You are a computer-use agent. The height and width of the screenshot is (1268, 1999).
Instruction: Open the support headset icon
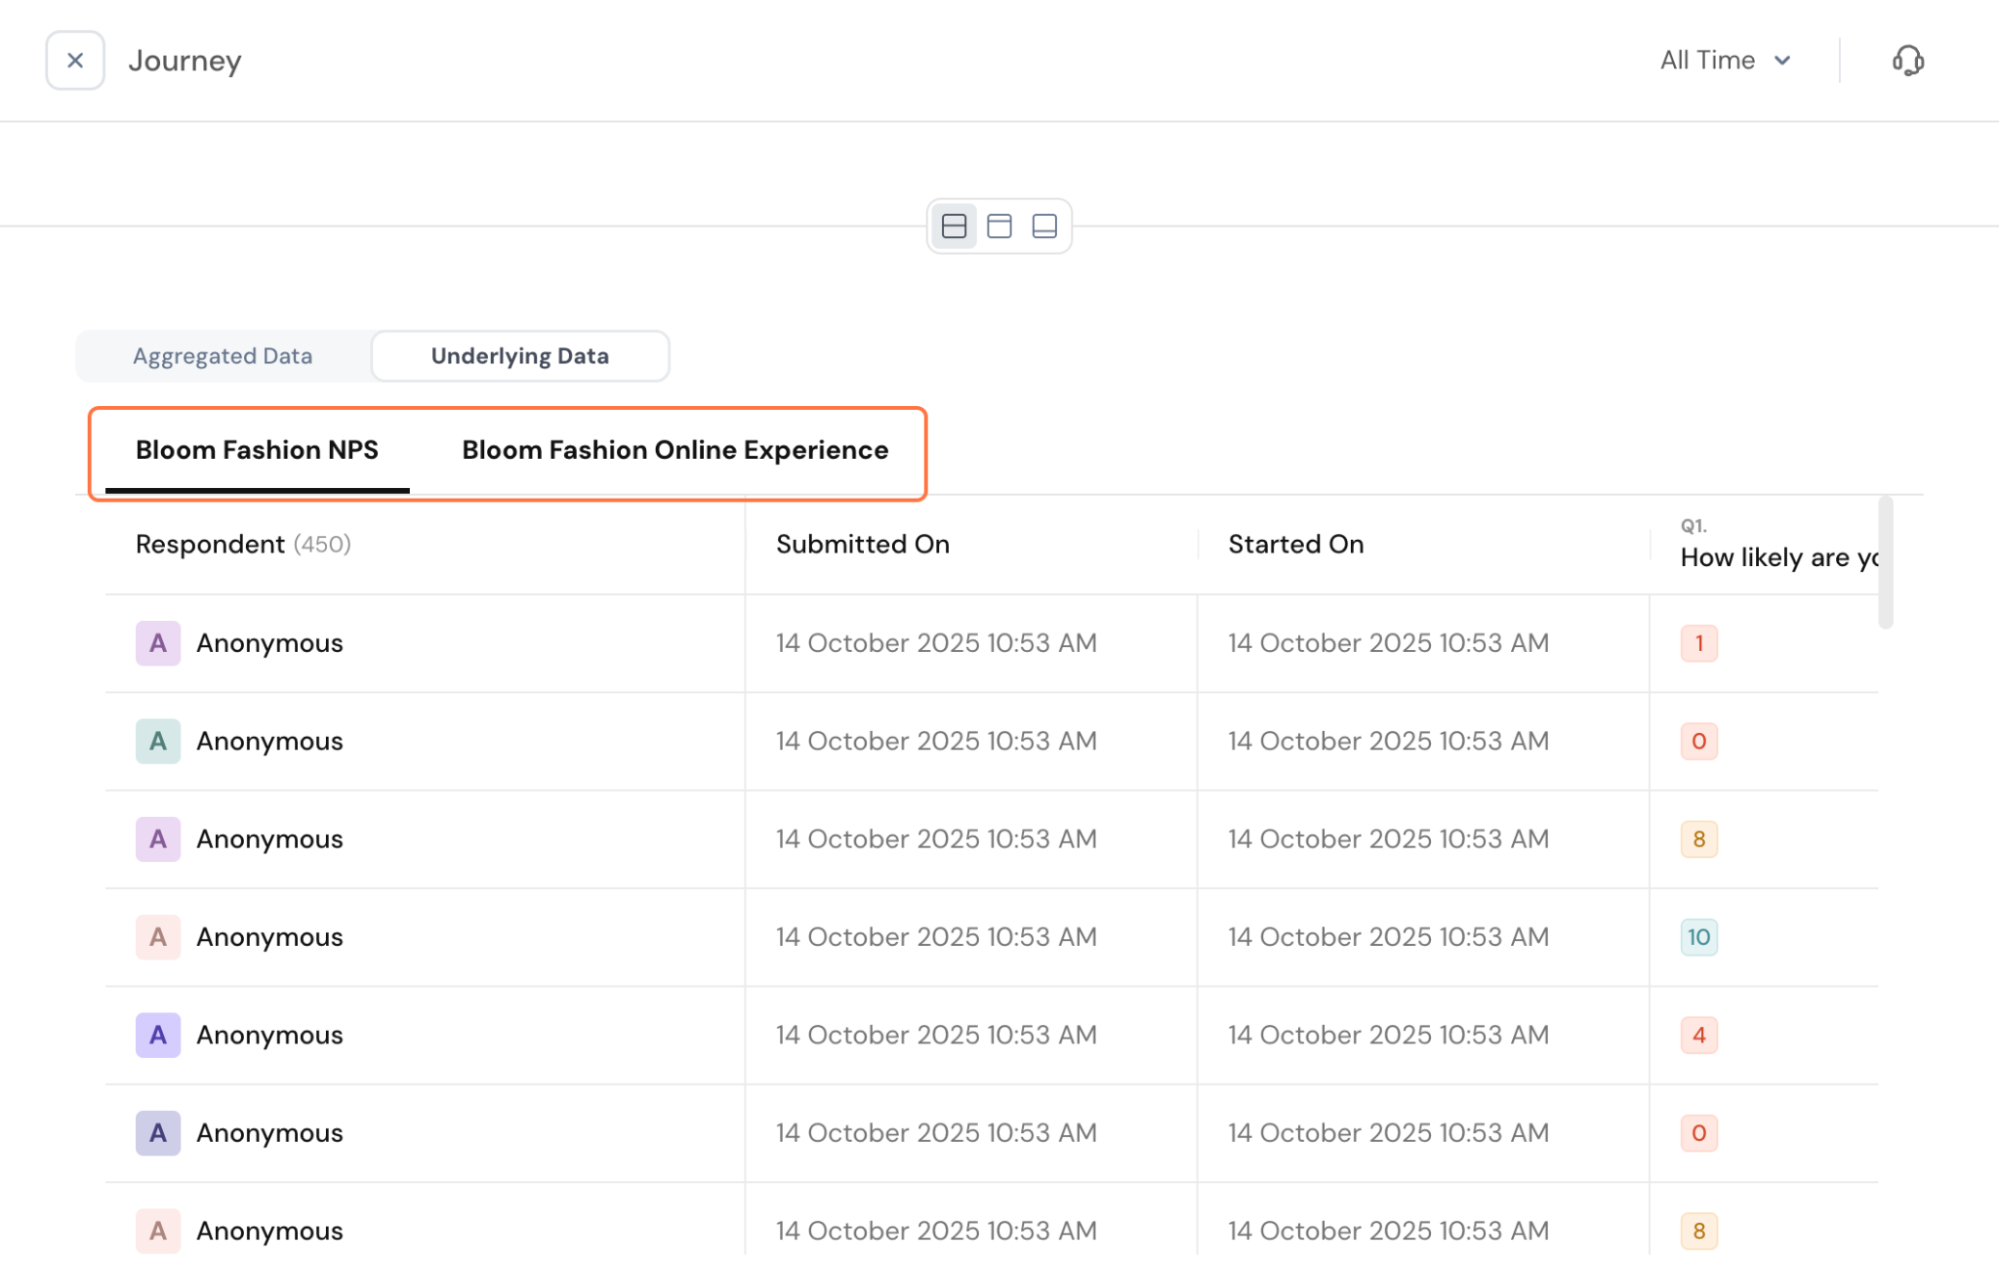pyautogui.click(x=1907, y=61)
